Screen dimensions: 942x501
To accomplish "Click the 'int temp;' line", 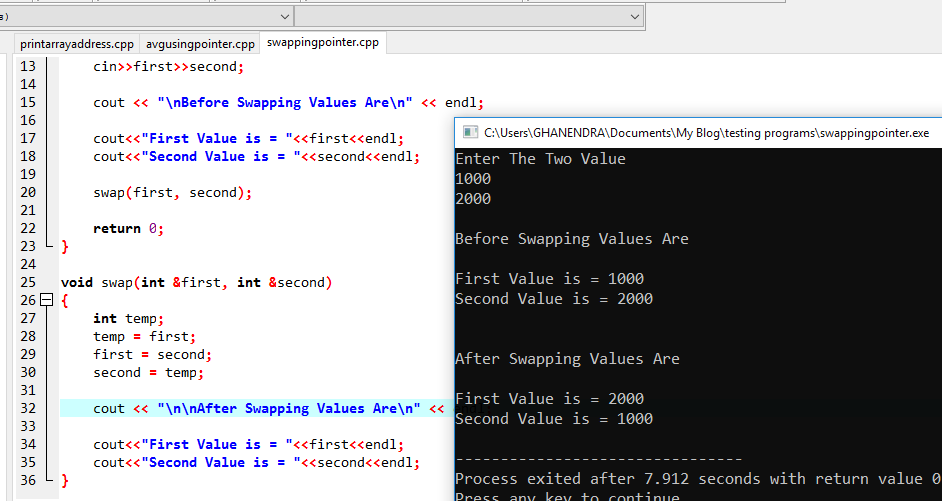I will [x=129, y=318].
